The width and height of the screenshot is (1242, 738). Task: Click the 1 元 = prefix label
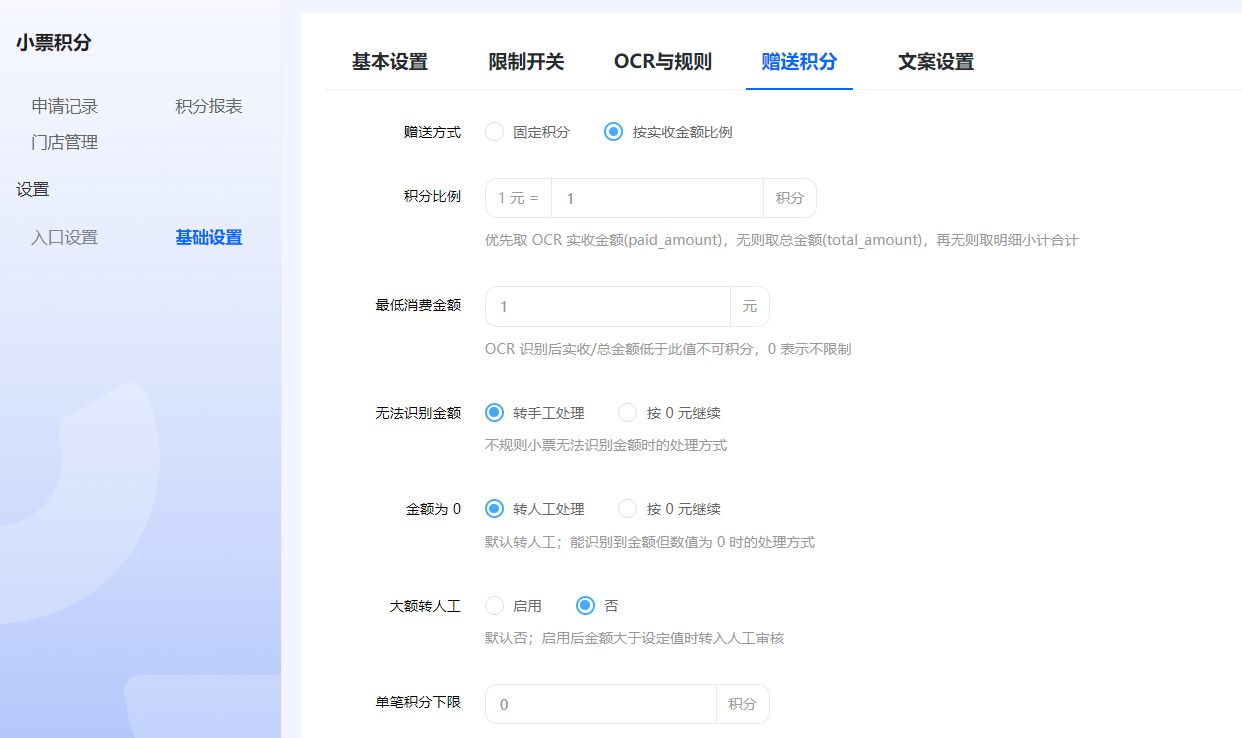(518, 198)
